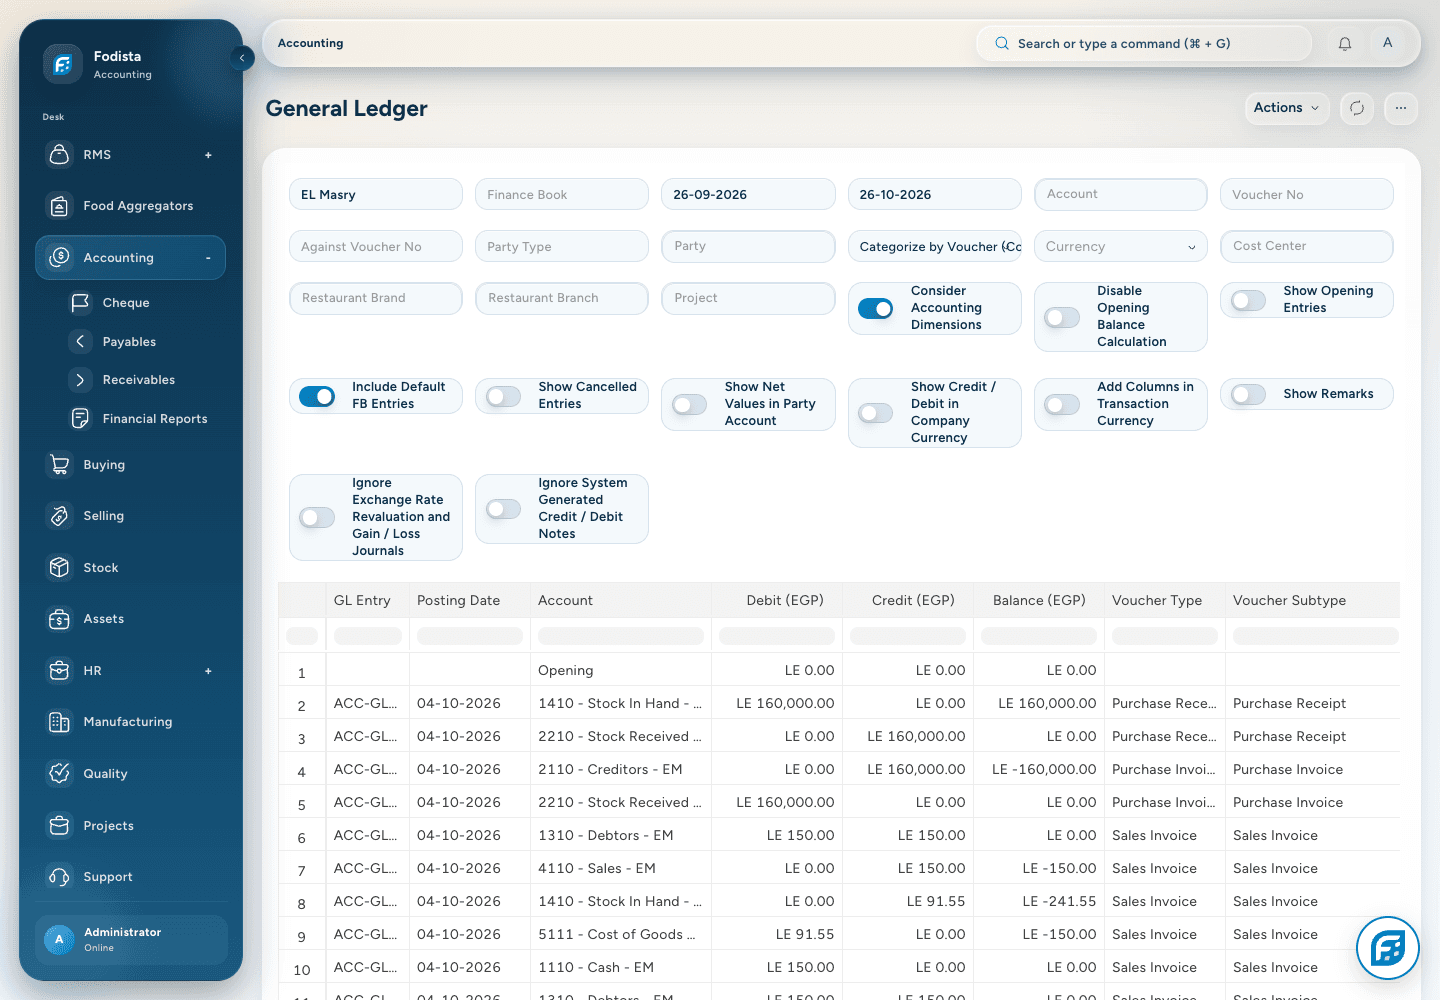Image resolution: width=1440 pixels, height=1000 pixels.
Task: Open the Support headset icon
Action: click(x=59, y=877)
